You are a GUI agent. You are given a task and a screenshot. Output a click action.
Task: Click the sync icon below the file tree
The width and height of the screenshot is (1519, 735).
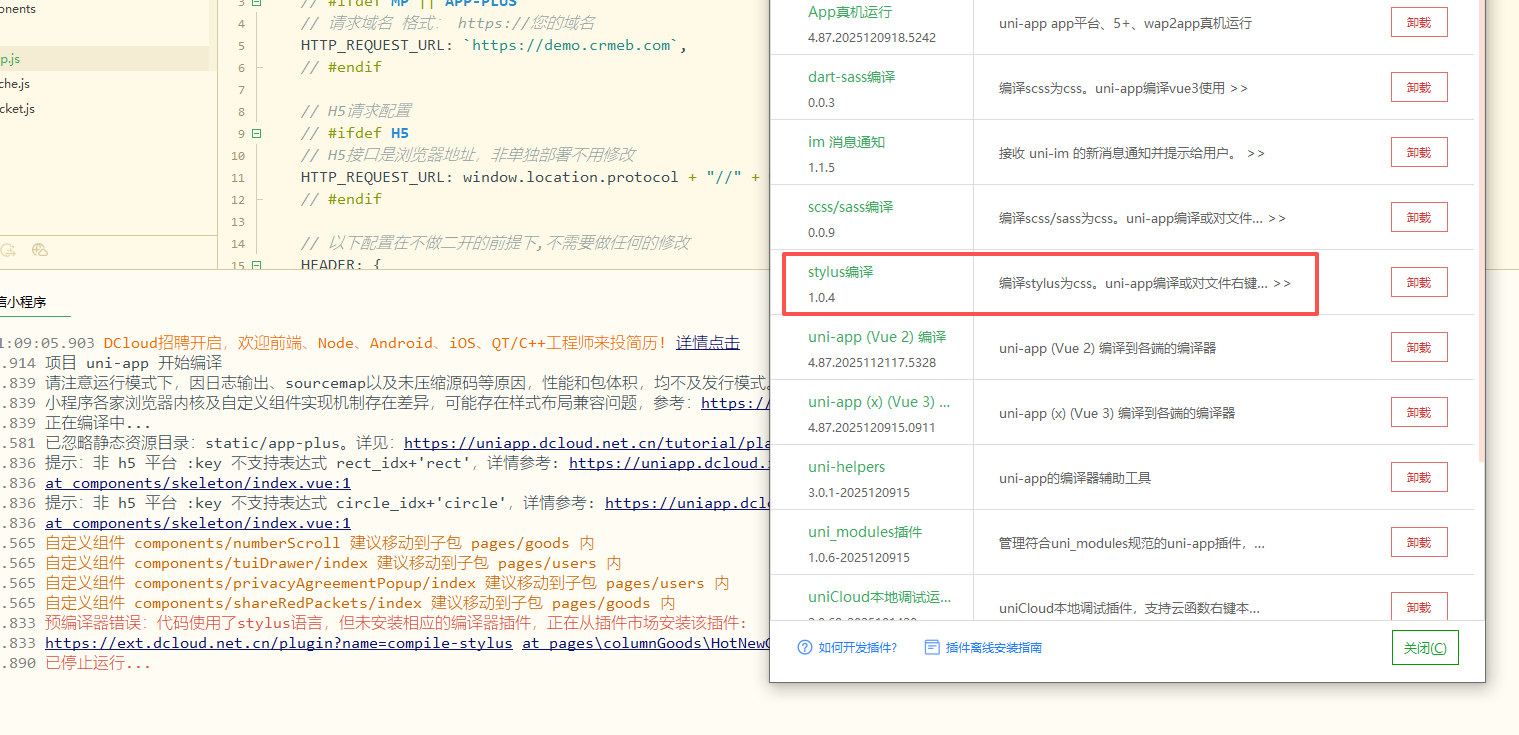[8, 250]
